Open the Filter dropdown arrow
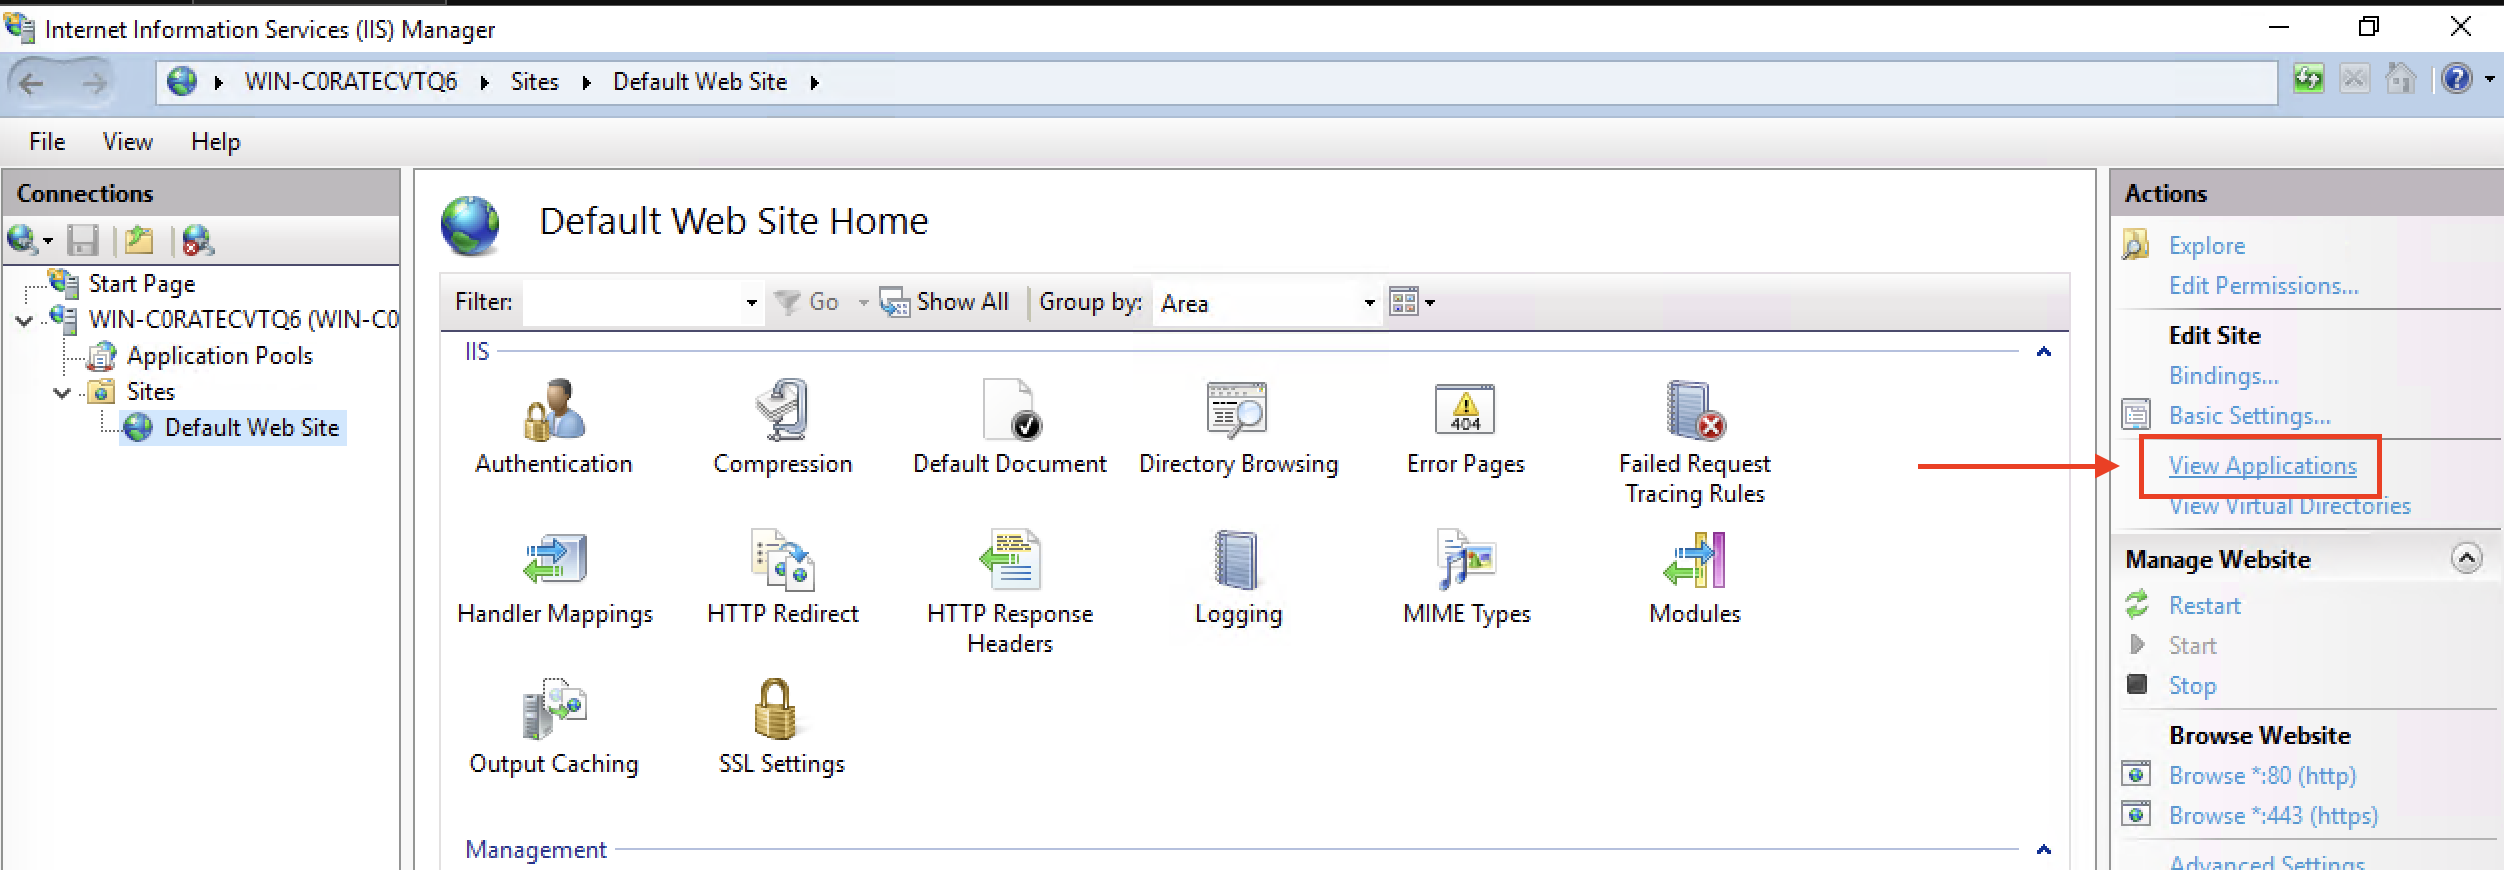2504x870 pixels. point(751,303)
